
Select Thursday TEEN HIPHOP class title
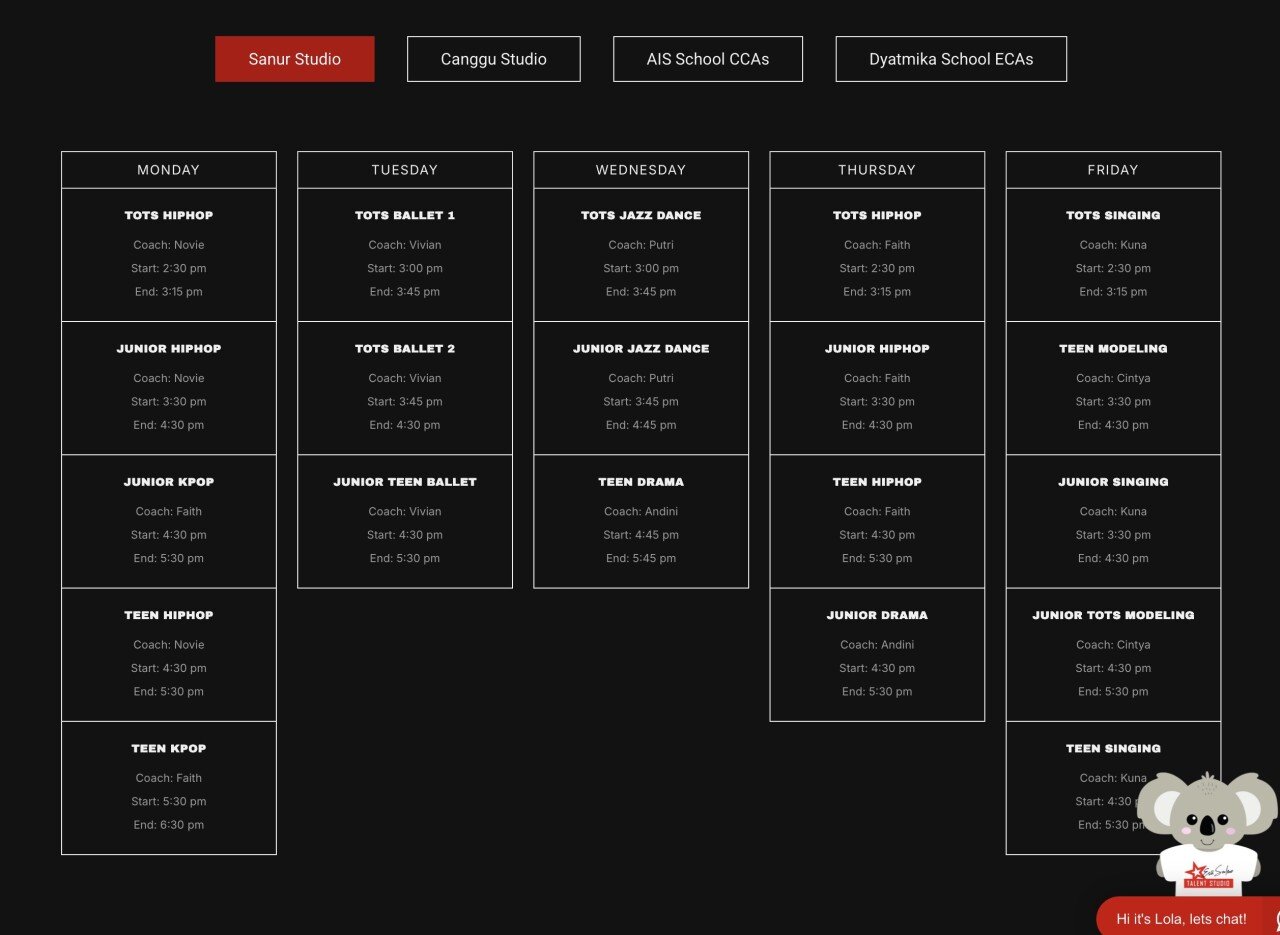point(877,482)
